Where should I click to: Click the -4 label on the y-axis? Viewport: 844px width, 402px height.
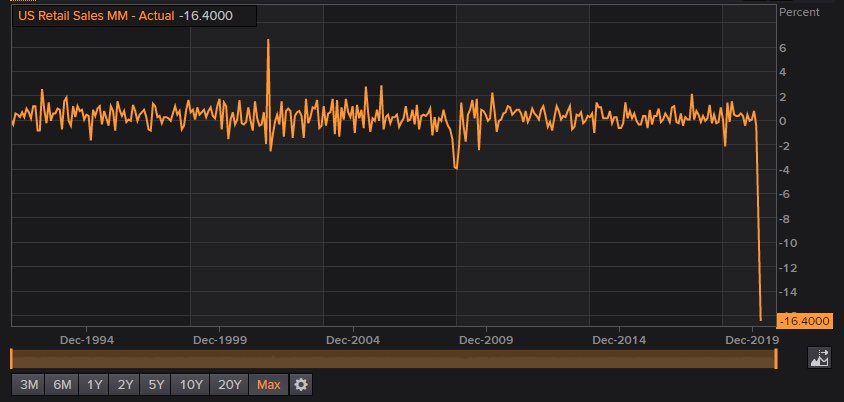coord(785,170)
